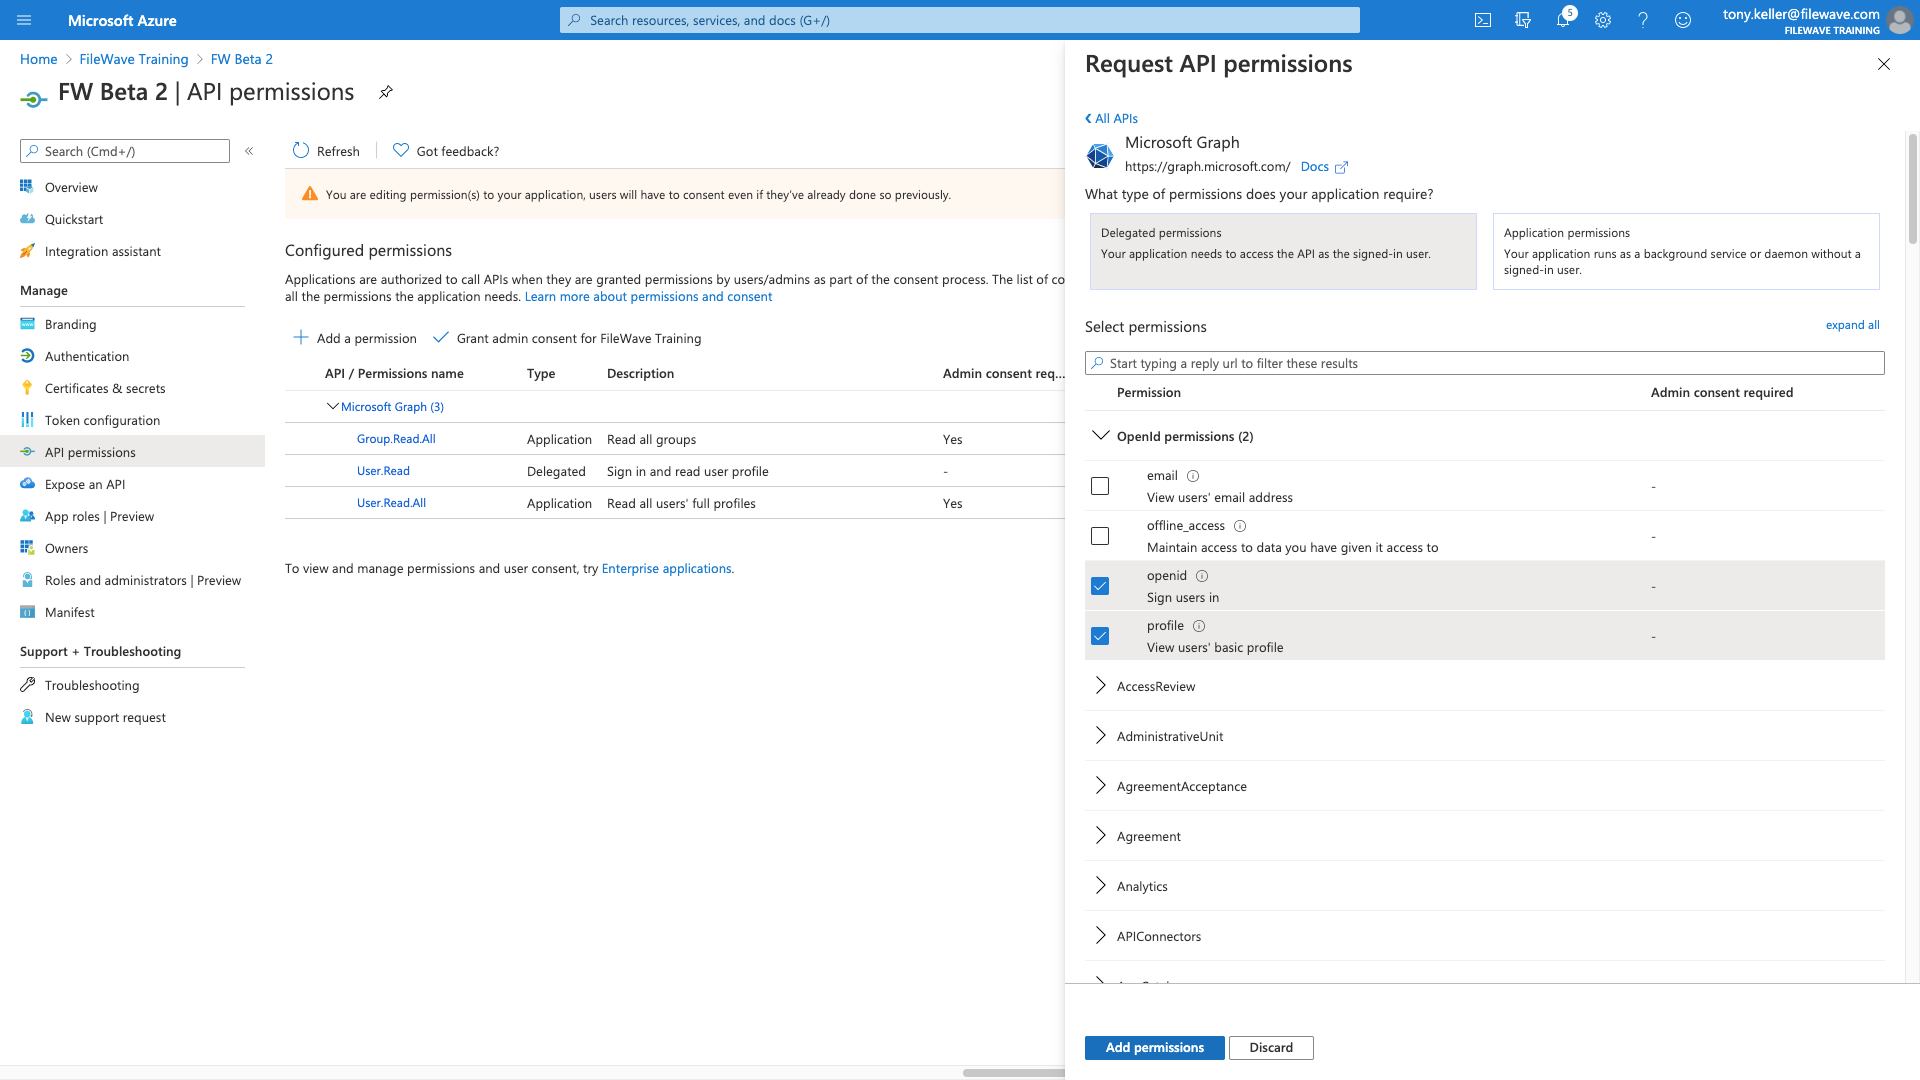Click the top Azure resource search bar
Screen dimensions: 1920x1080
tap(960, 20)
